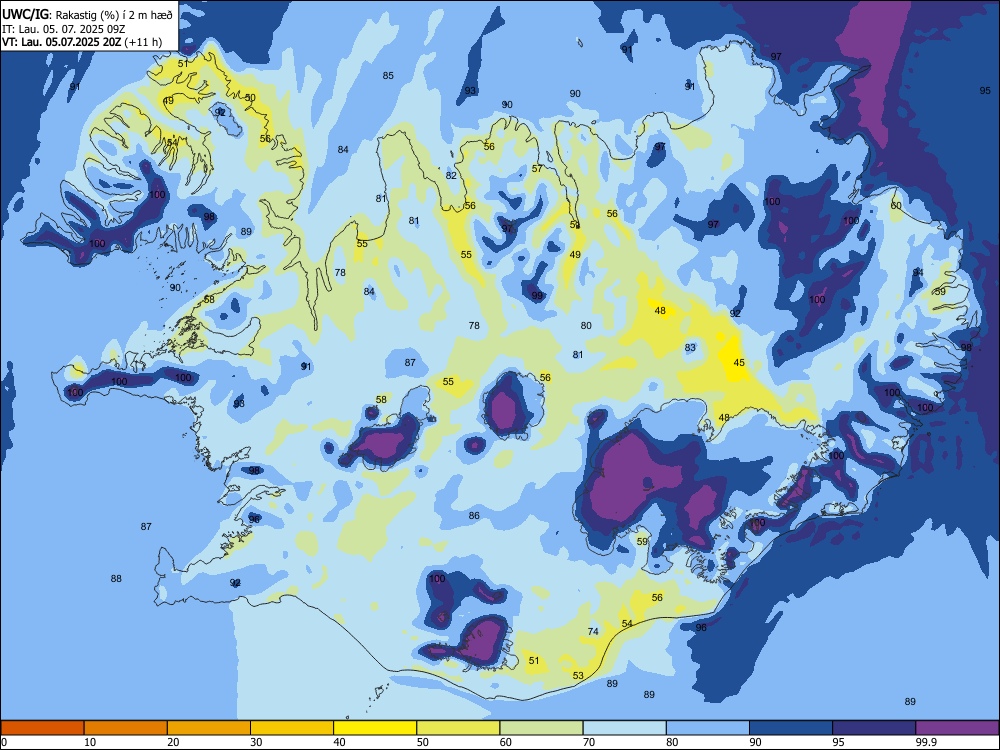
Task: Click the pale blue 70-80 legend swatch
Action: pyautogui.click(x=624, y=728)
